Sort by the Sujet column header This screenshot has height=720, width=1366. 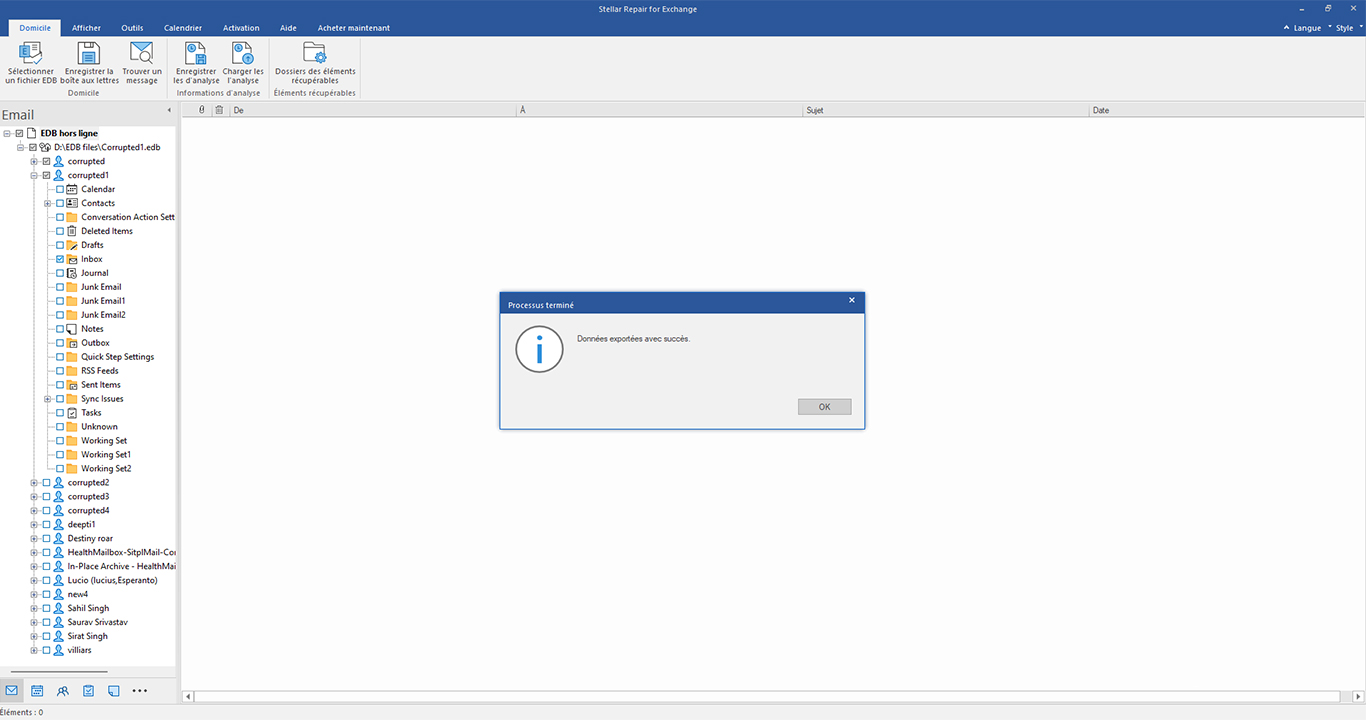[945, 110]
